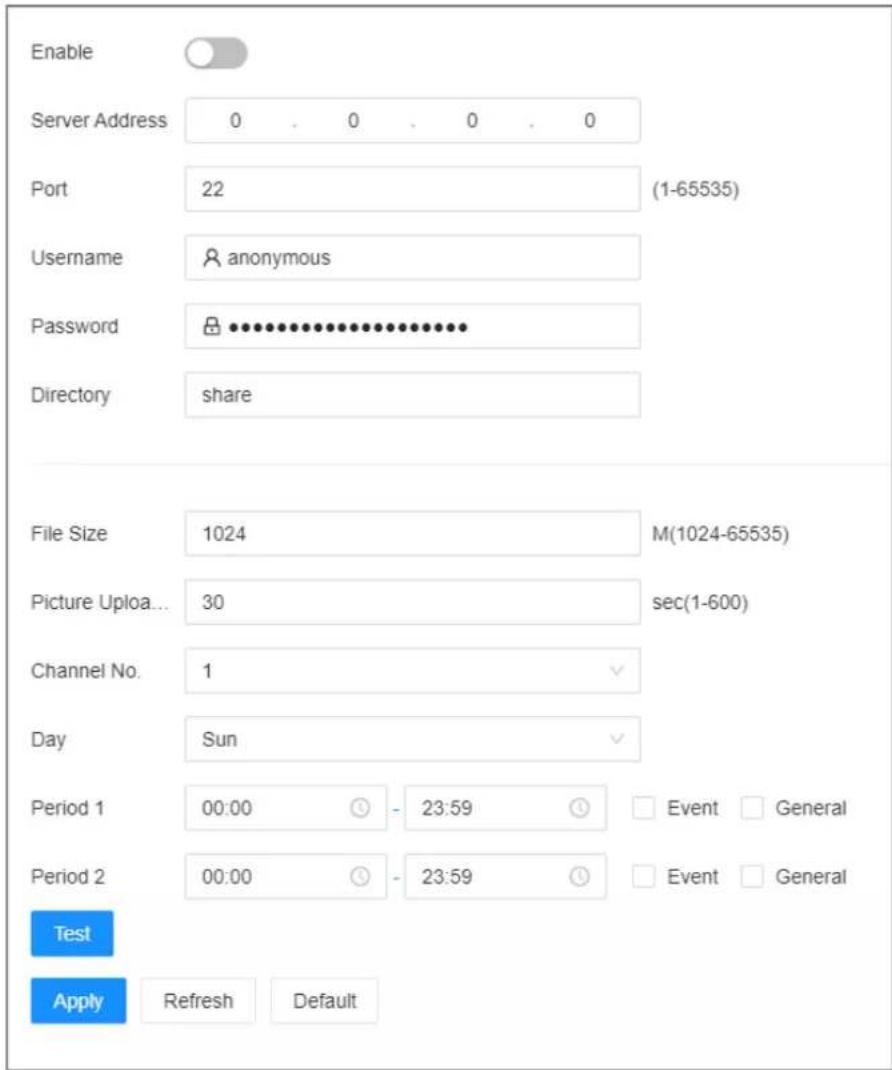Open the Channel No. dropdown
892x1070 pixels.
[x=412, y=671]
